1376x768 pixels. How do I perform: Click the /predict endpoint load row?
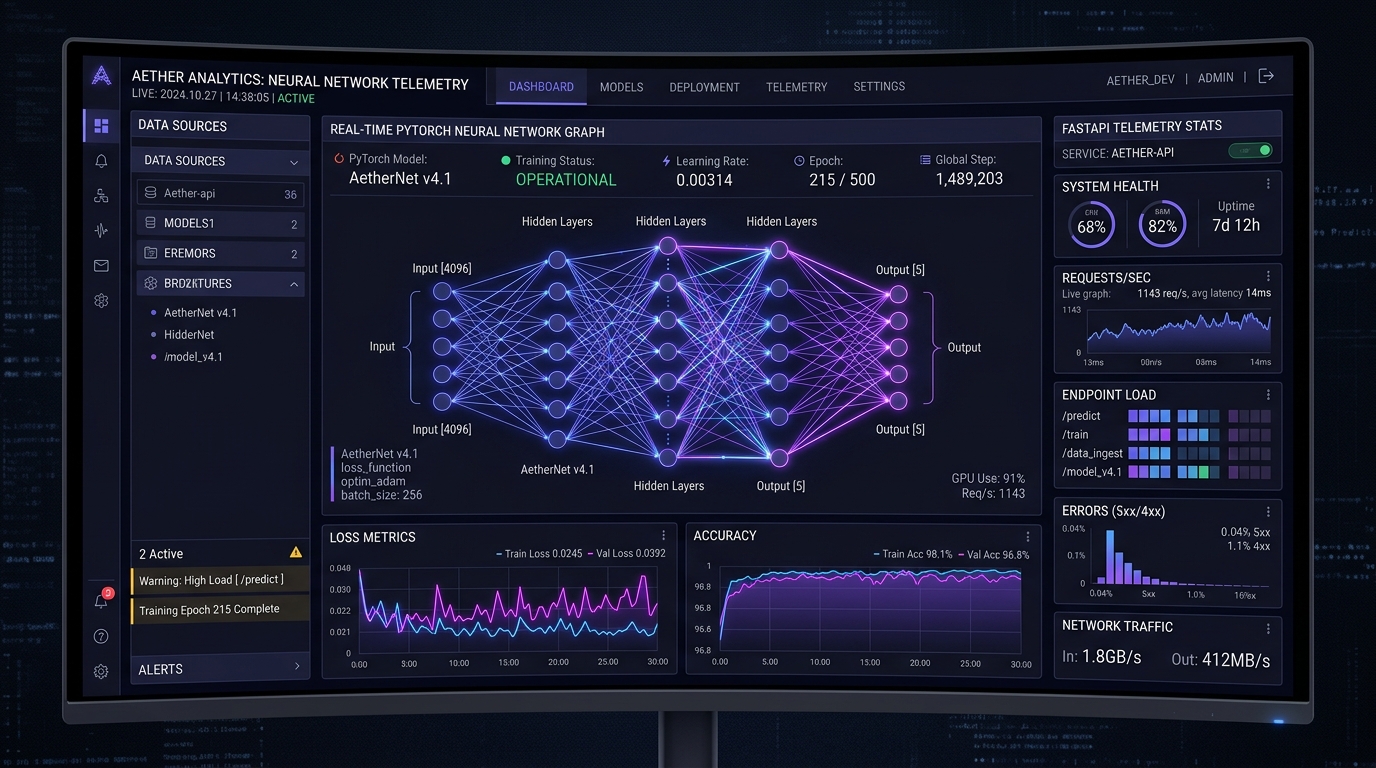pos(1166,416)
